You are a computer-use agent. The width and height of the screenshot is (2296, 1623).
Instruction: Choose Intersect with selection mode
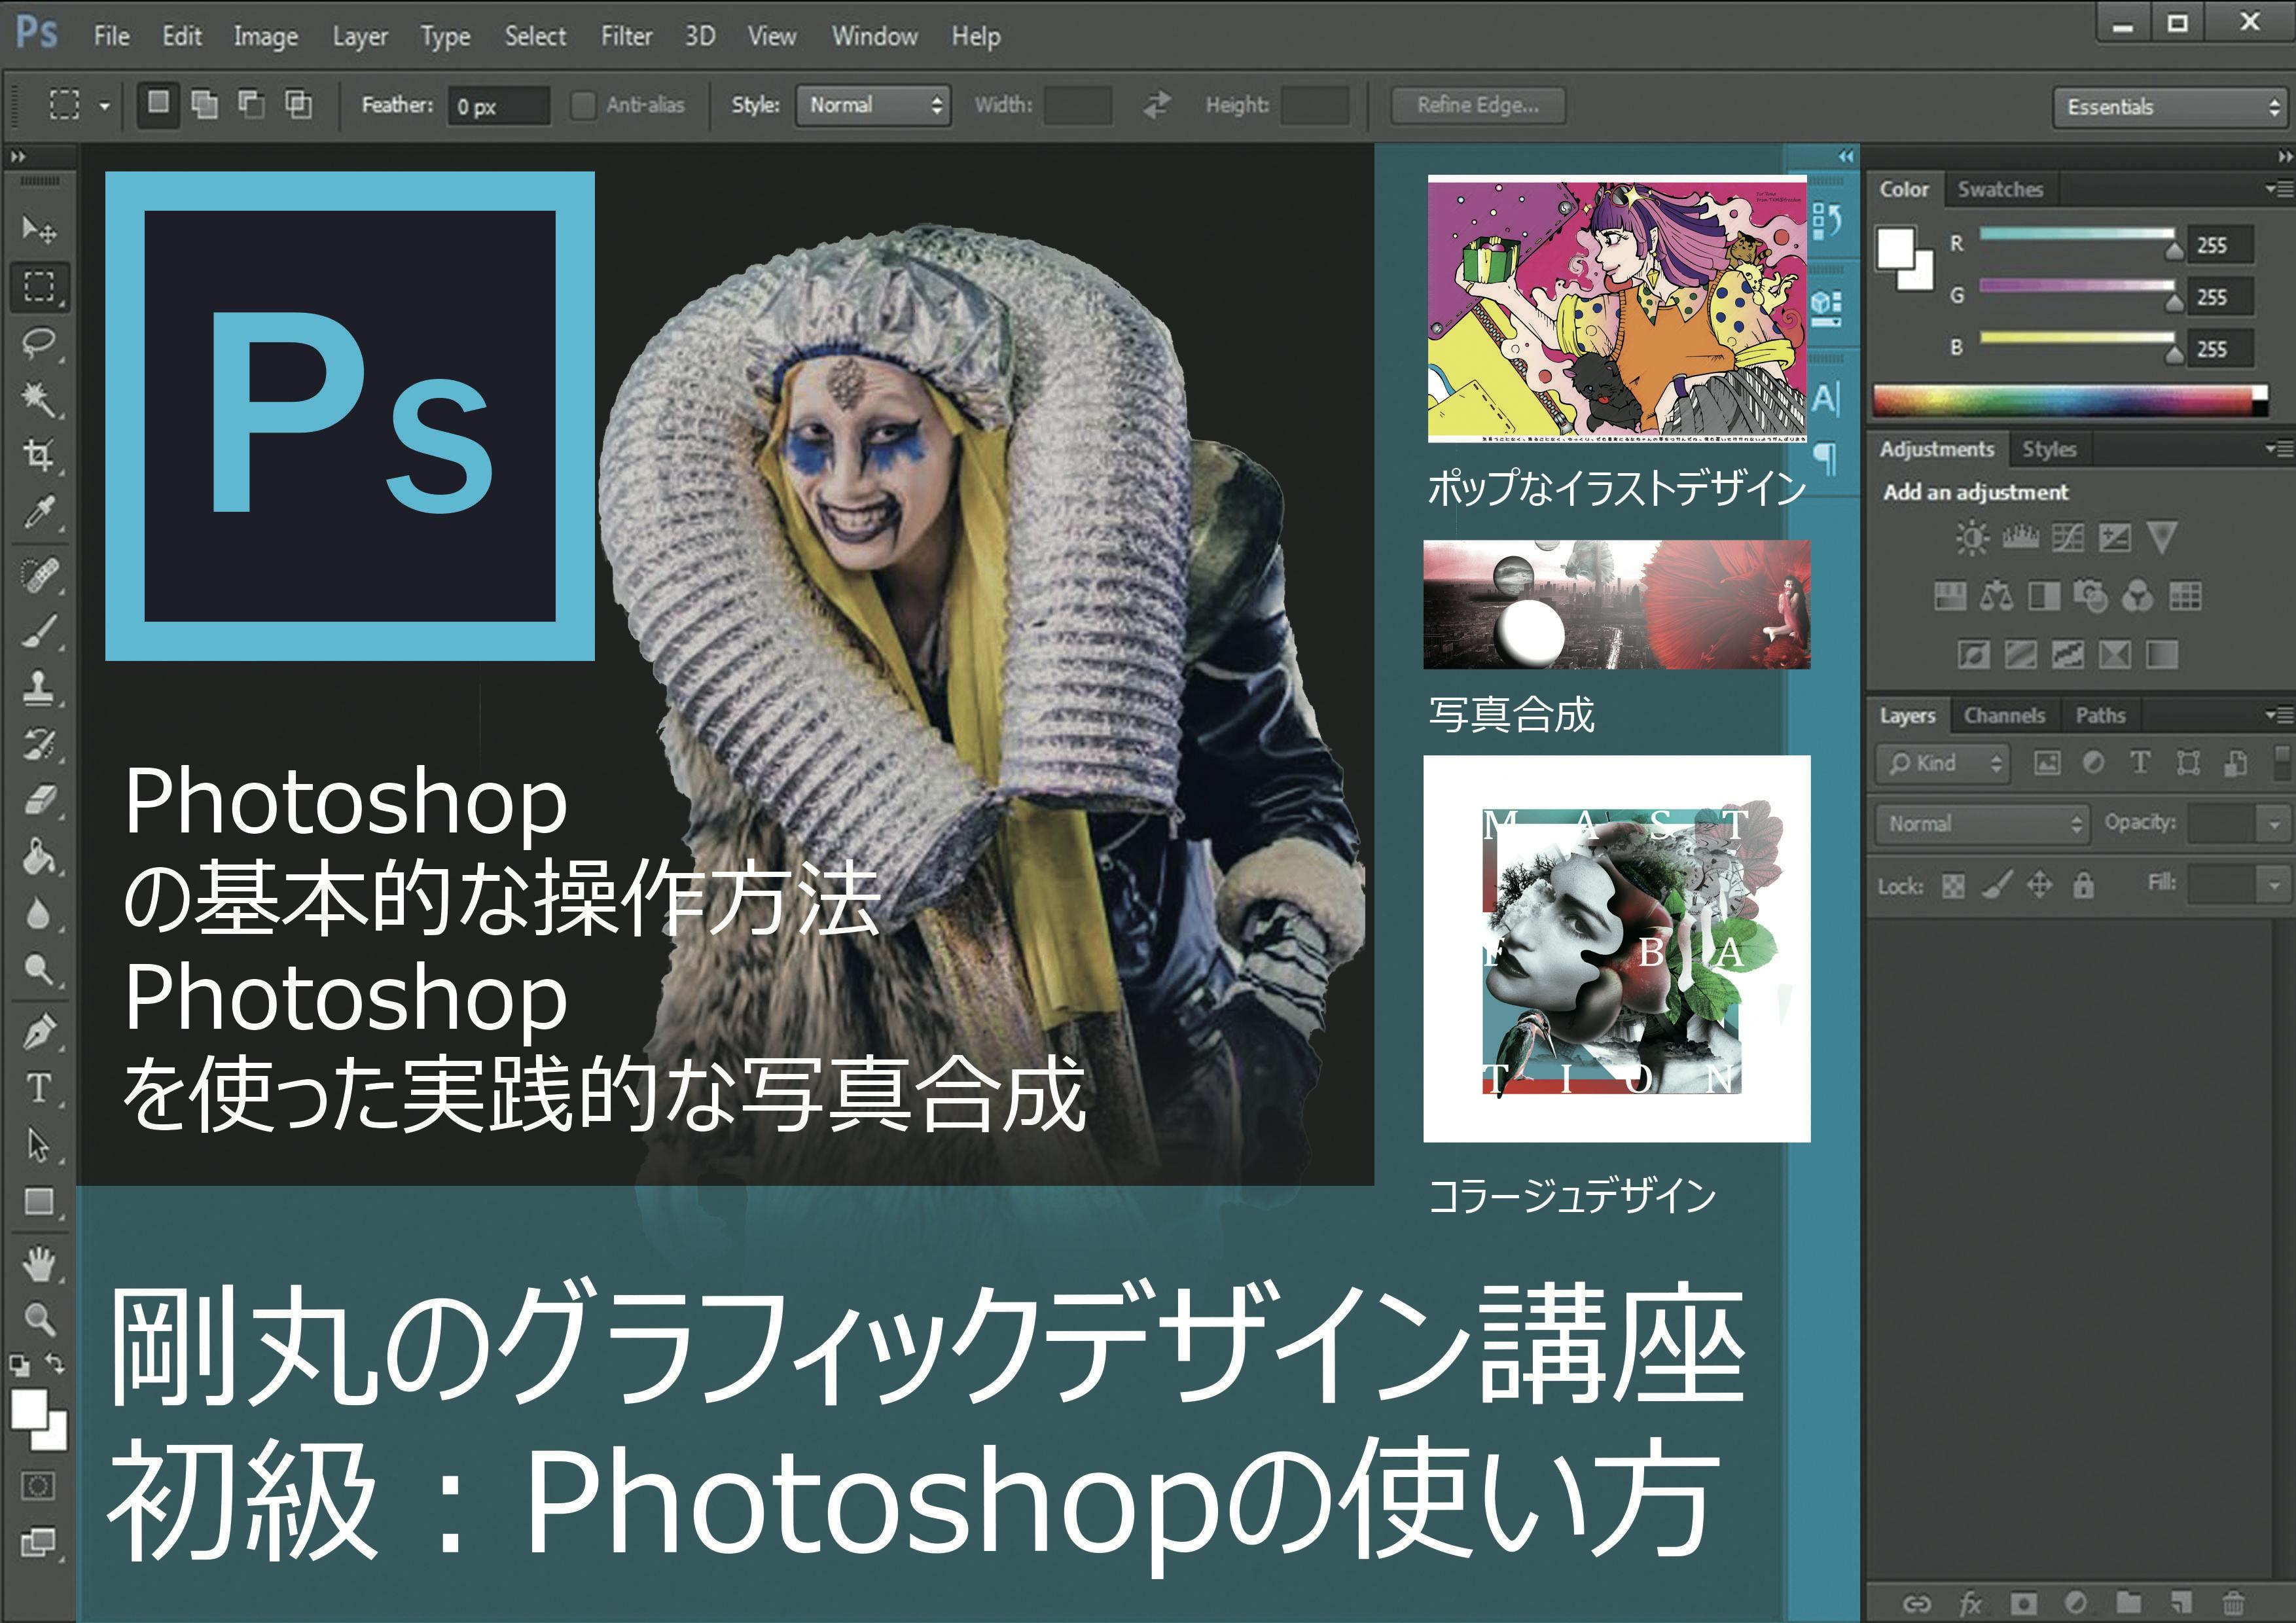click(298, 104)
